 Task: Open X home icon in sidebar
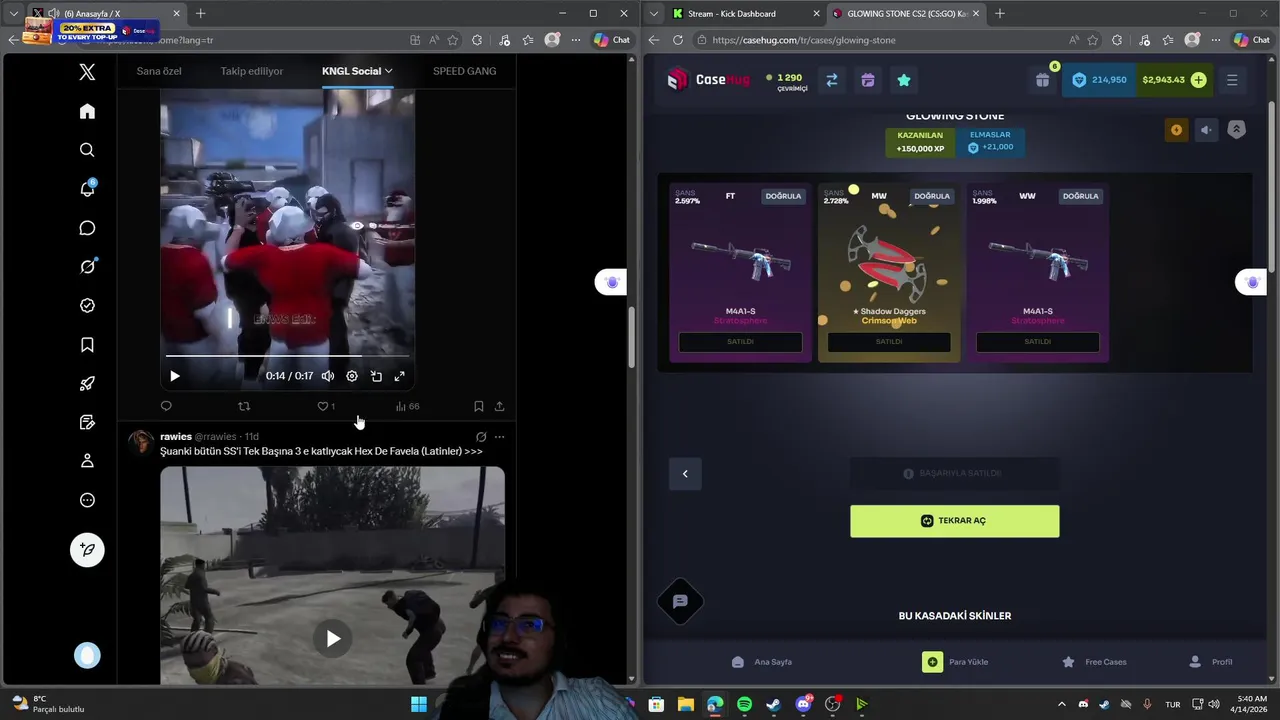tap(87, 111)
